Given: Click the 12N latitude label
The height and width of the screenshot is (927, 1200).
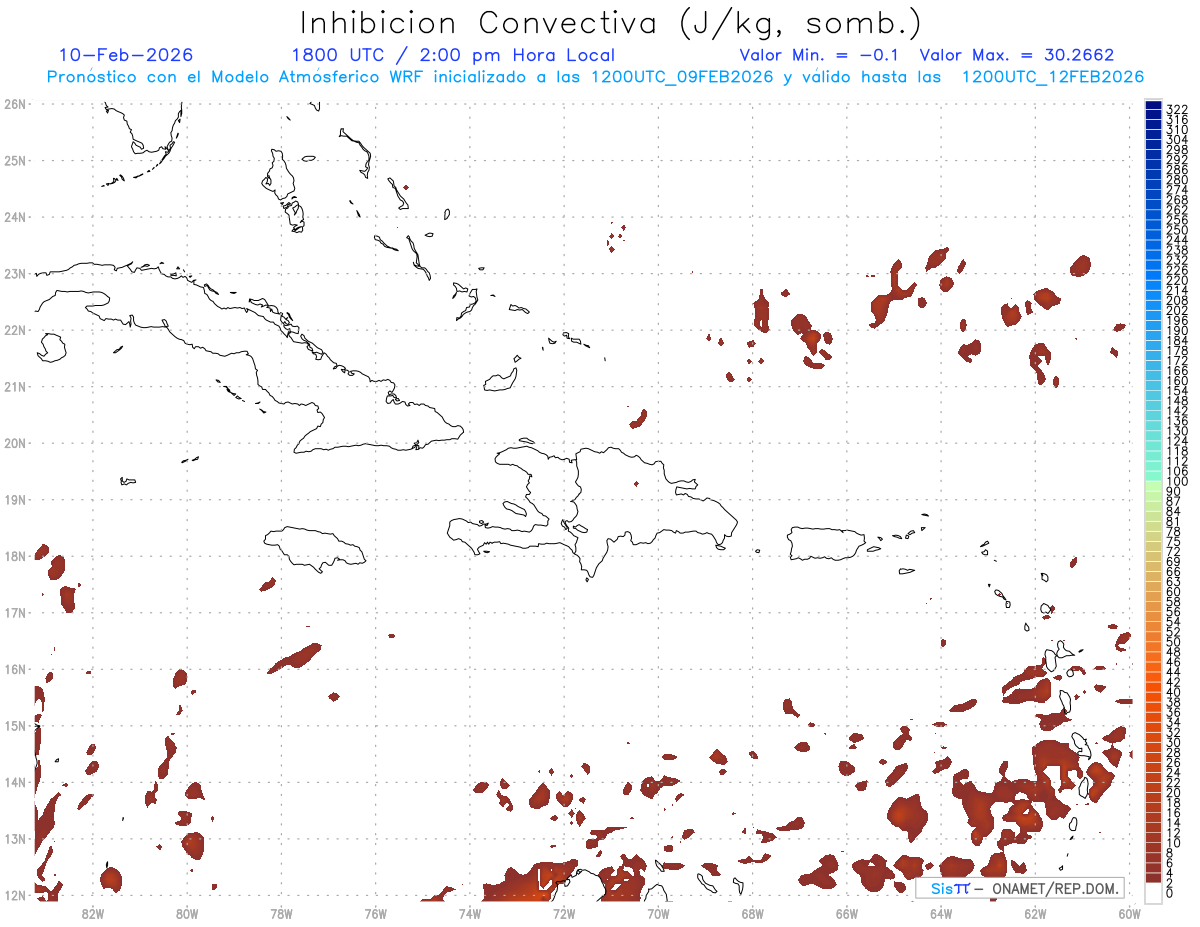Looking at the screenshot, I should (x=14, y=895).
